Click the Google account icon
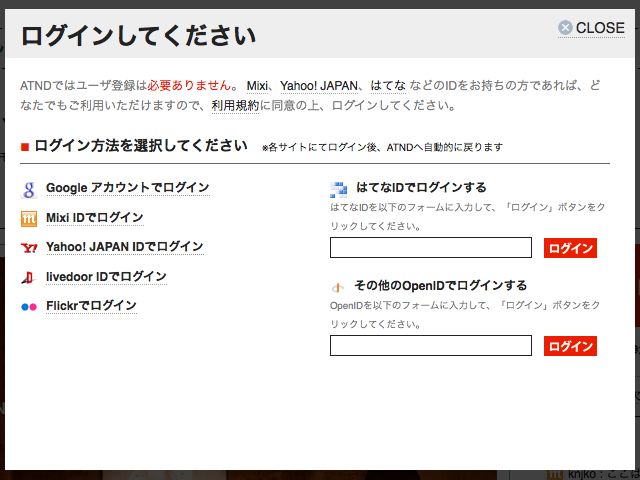Image resolution: width=640 pixels, height=480 pixels. [x=29, y=189]
